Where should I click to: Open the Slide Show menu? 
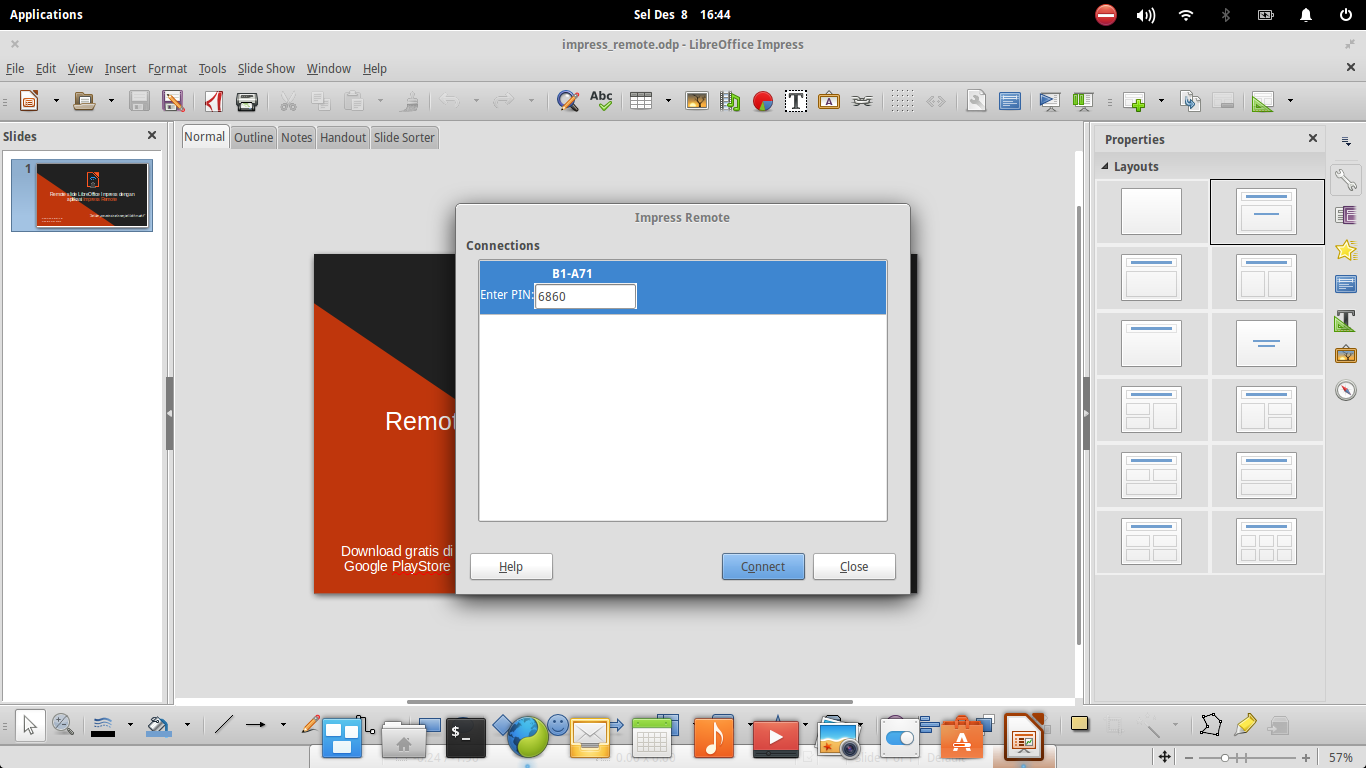click(x=266, y=68)
